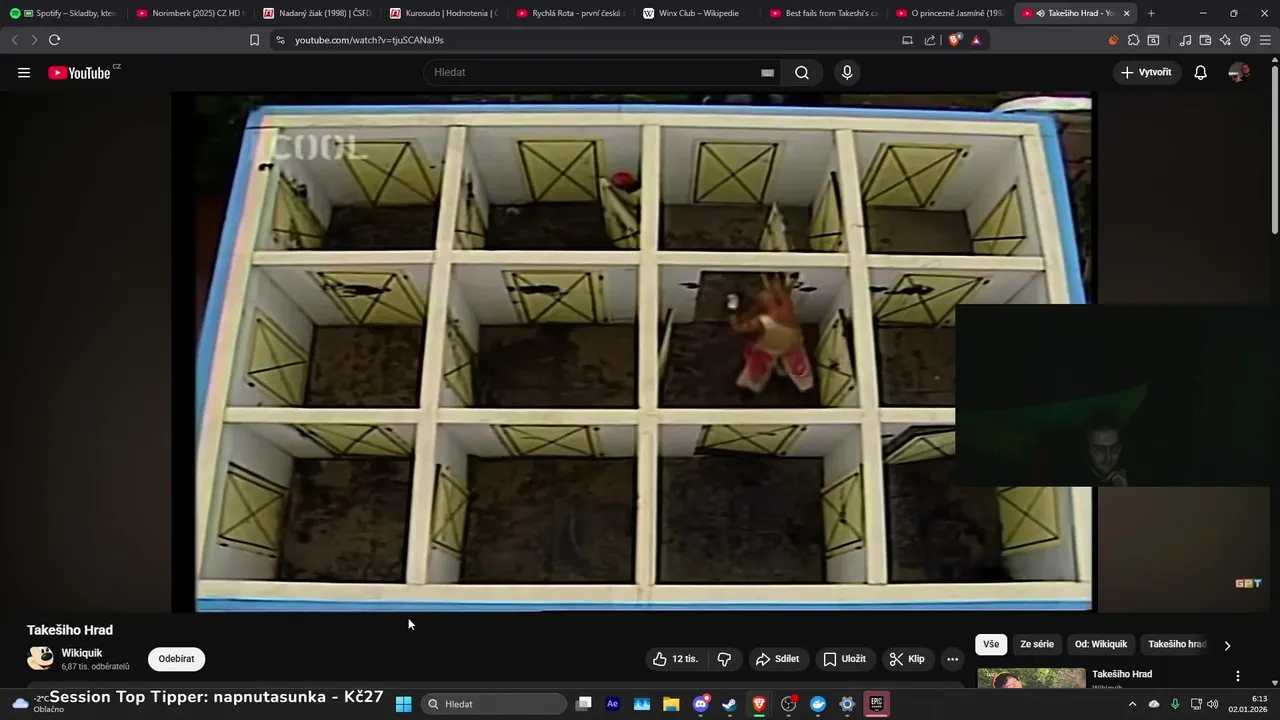This screenshot has width=1280, height=720.
Task: Dislike the video with thumbs-down
Action: coord(724,659)
